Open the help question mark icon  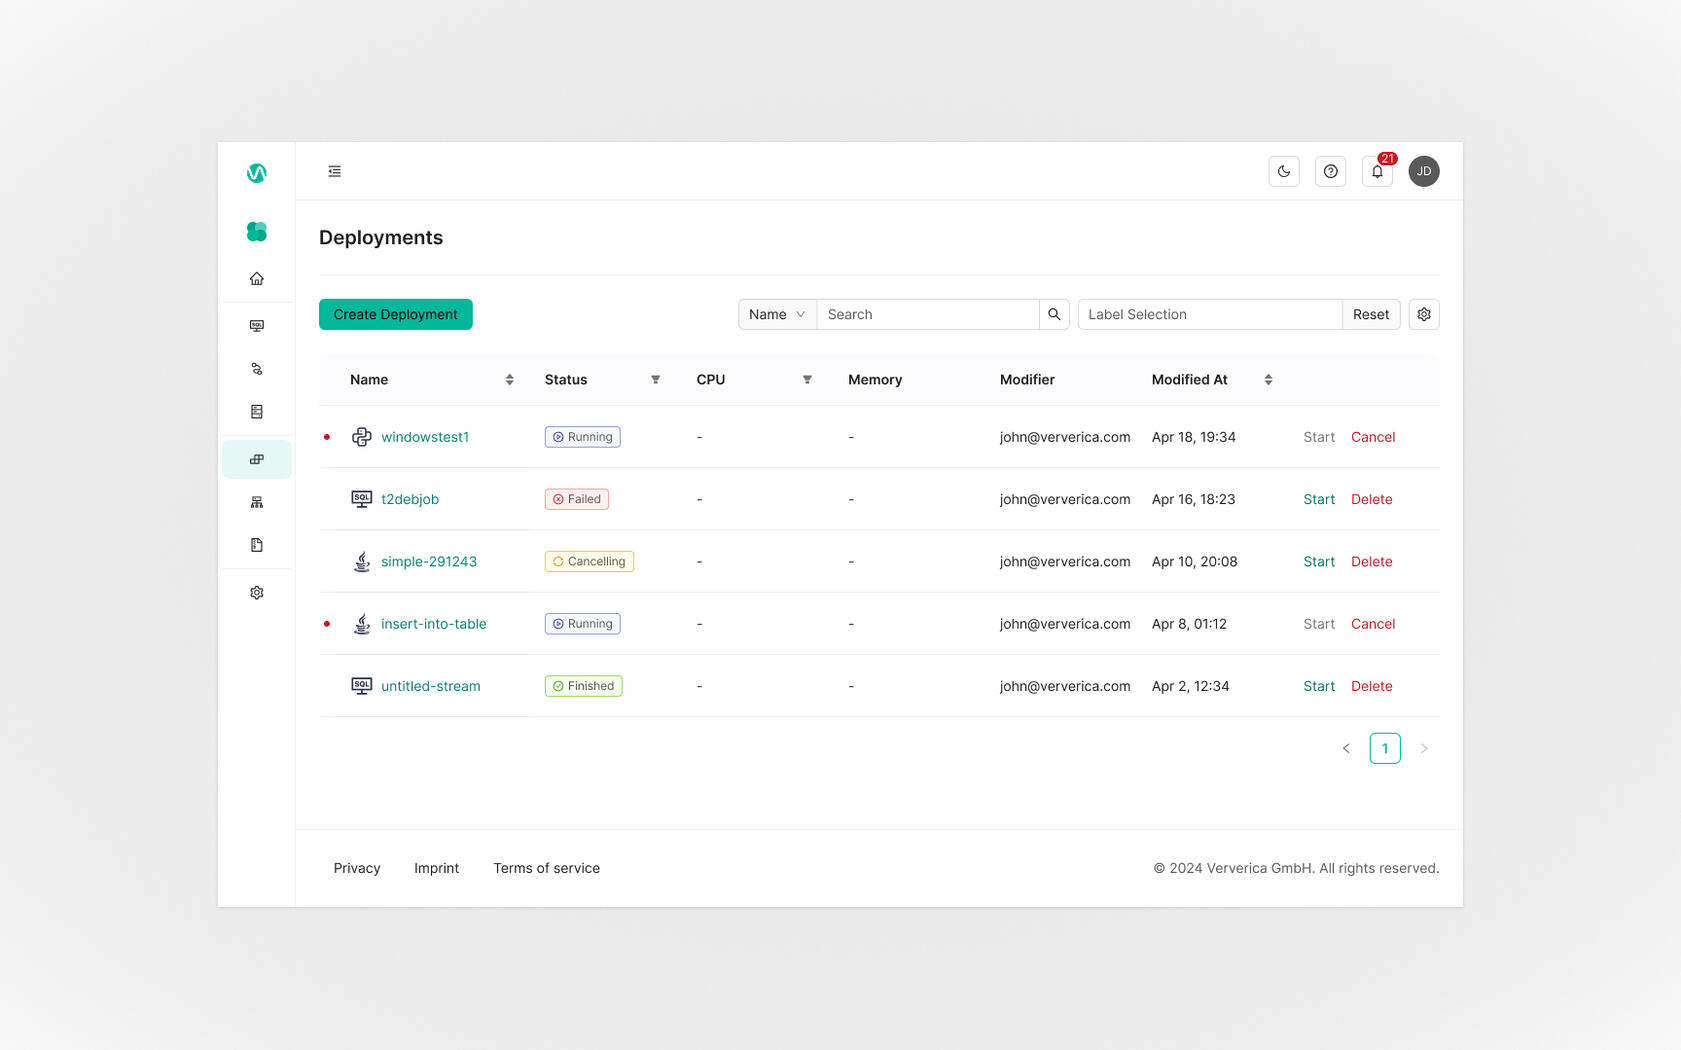pos(1330,172)
